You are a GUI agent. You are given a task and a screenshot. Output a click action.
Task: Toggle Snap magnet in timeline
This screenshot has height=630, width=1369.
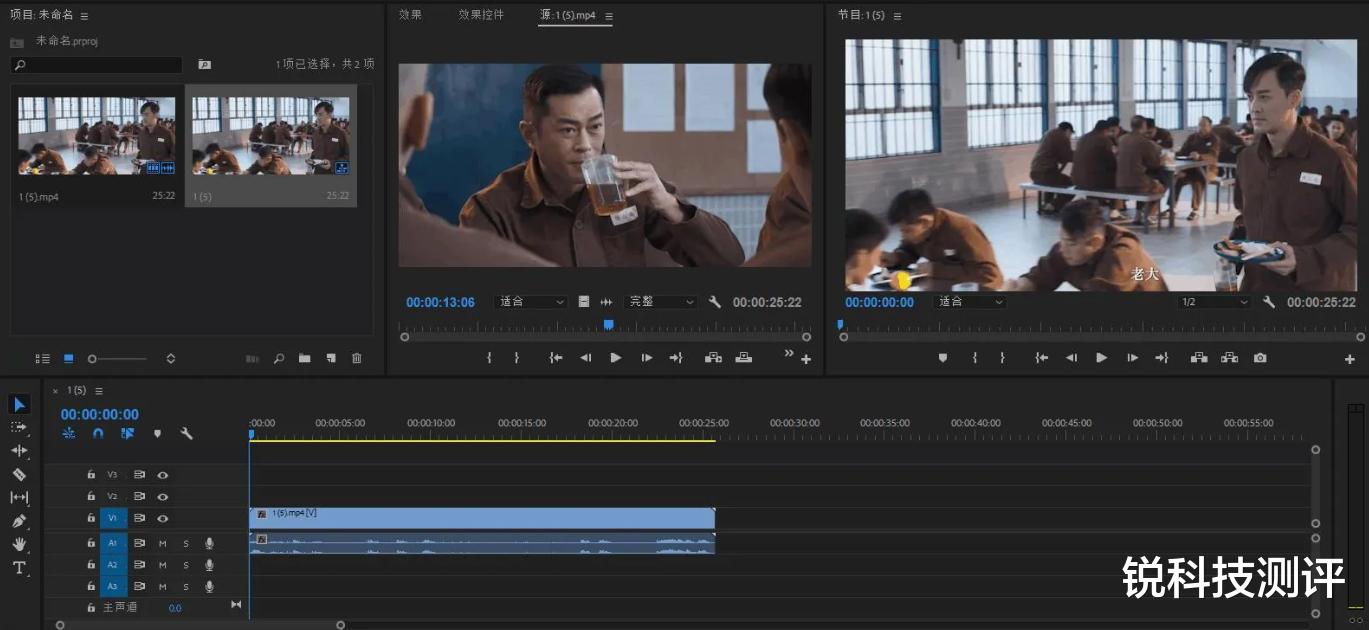98,434
